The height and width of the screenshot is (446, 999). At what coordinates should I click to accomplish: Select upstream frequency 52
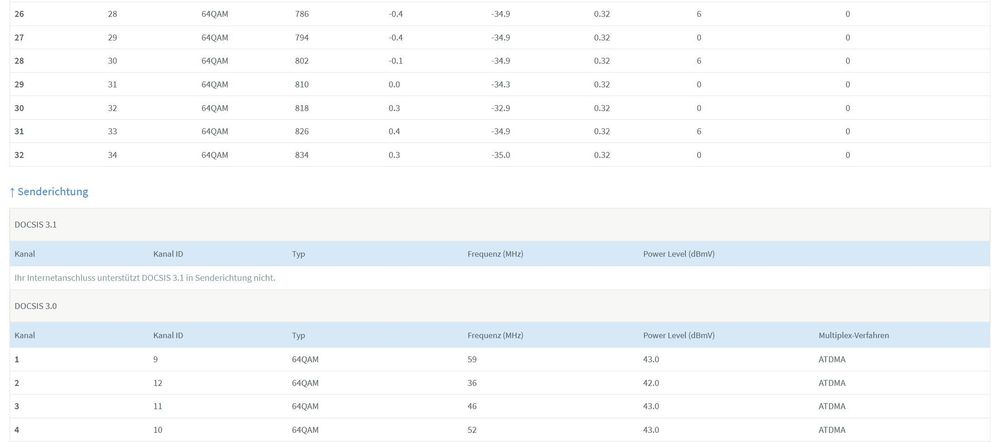(472, 430)
